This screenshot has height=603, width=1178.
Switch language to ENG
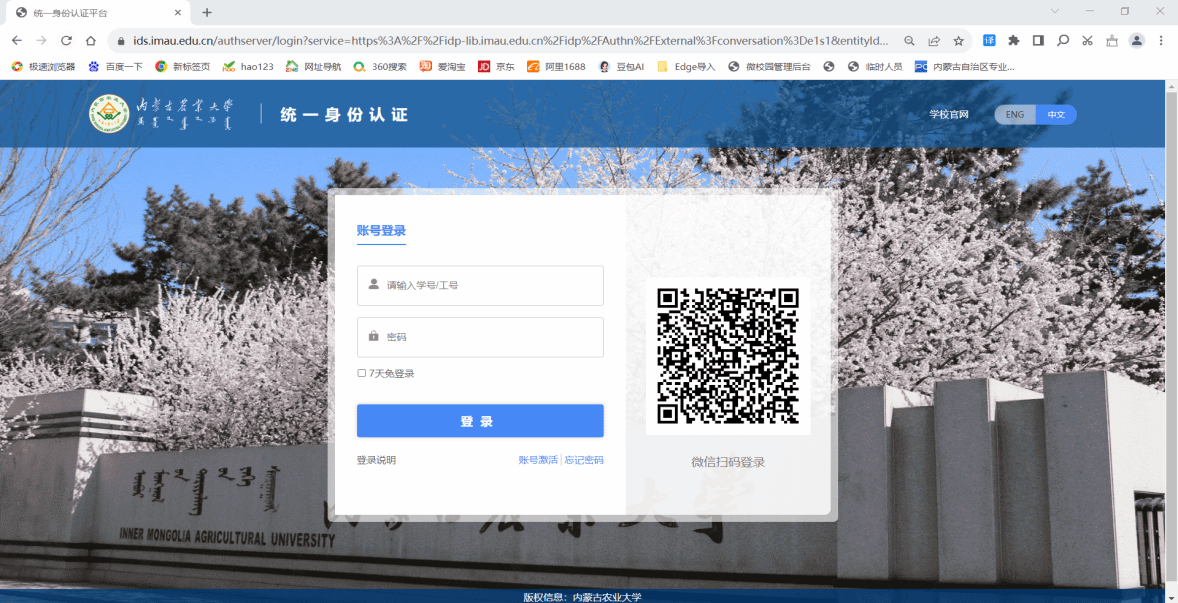coord(1015,115)
